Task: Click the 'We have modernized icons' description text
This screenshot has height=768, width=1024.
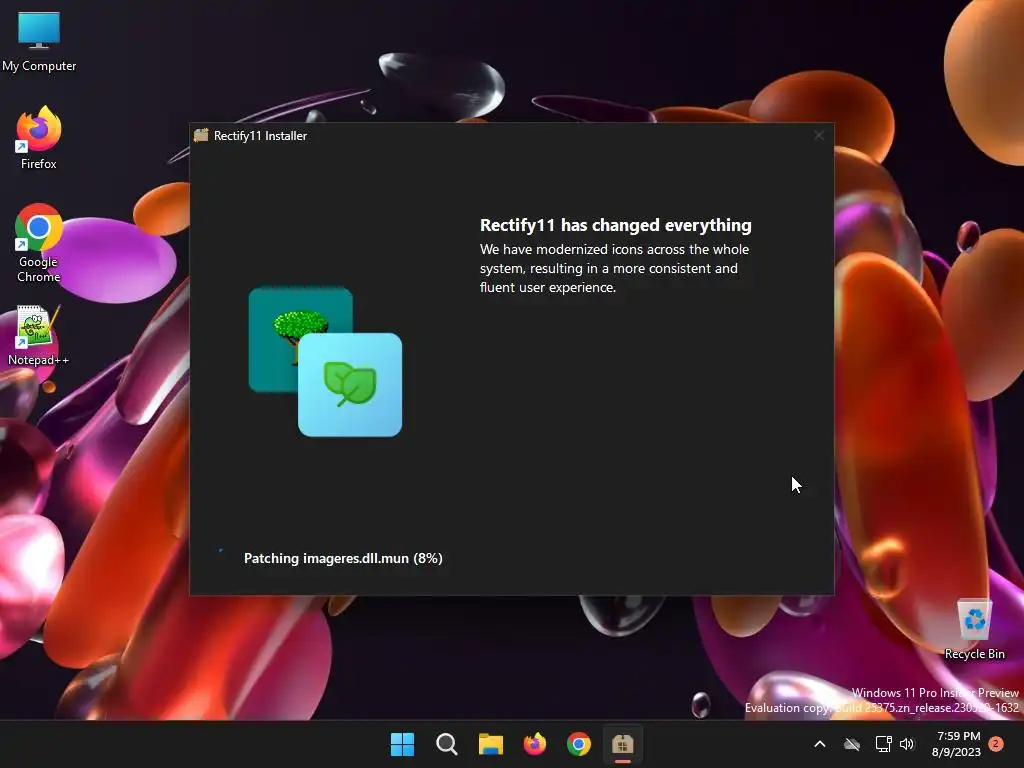Action: pyautogui.click(x=615, y=268)
